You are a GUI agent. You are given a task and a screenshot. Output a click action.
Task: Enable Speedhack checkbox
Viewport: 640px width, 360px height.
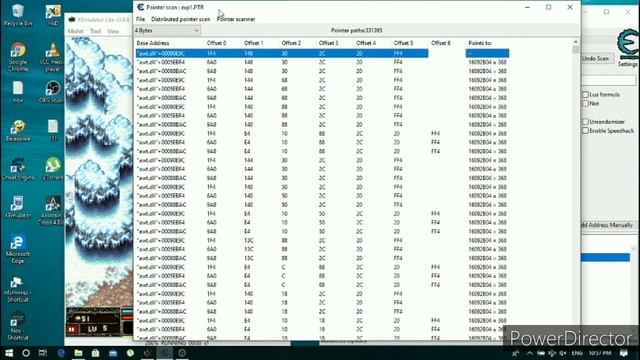585,131
